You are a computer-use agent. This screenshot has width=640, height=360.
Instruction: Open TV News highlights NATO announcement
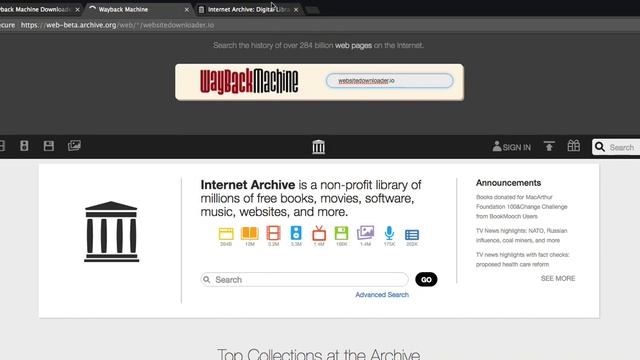click(521, 236)
